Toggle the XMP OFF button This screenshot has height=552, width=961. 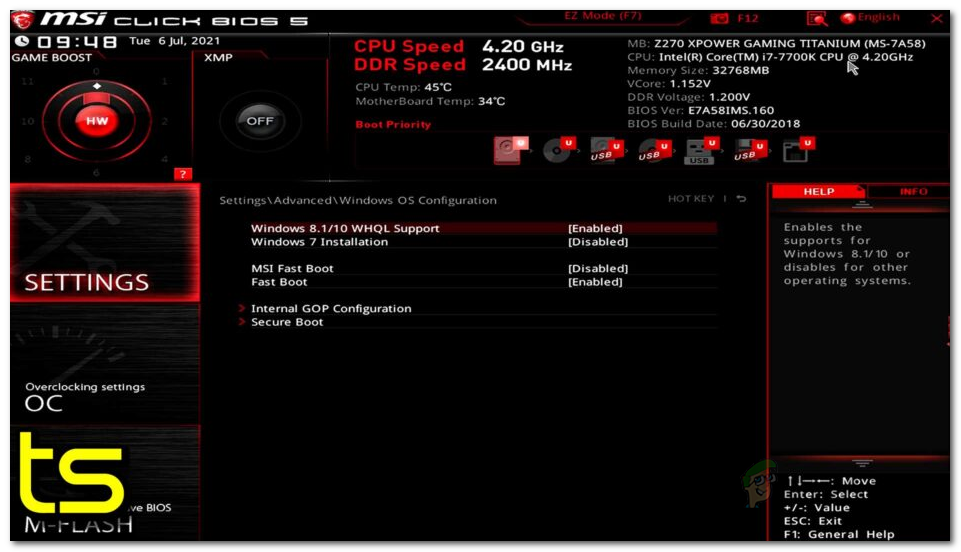[x=260, y=121]
